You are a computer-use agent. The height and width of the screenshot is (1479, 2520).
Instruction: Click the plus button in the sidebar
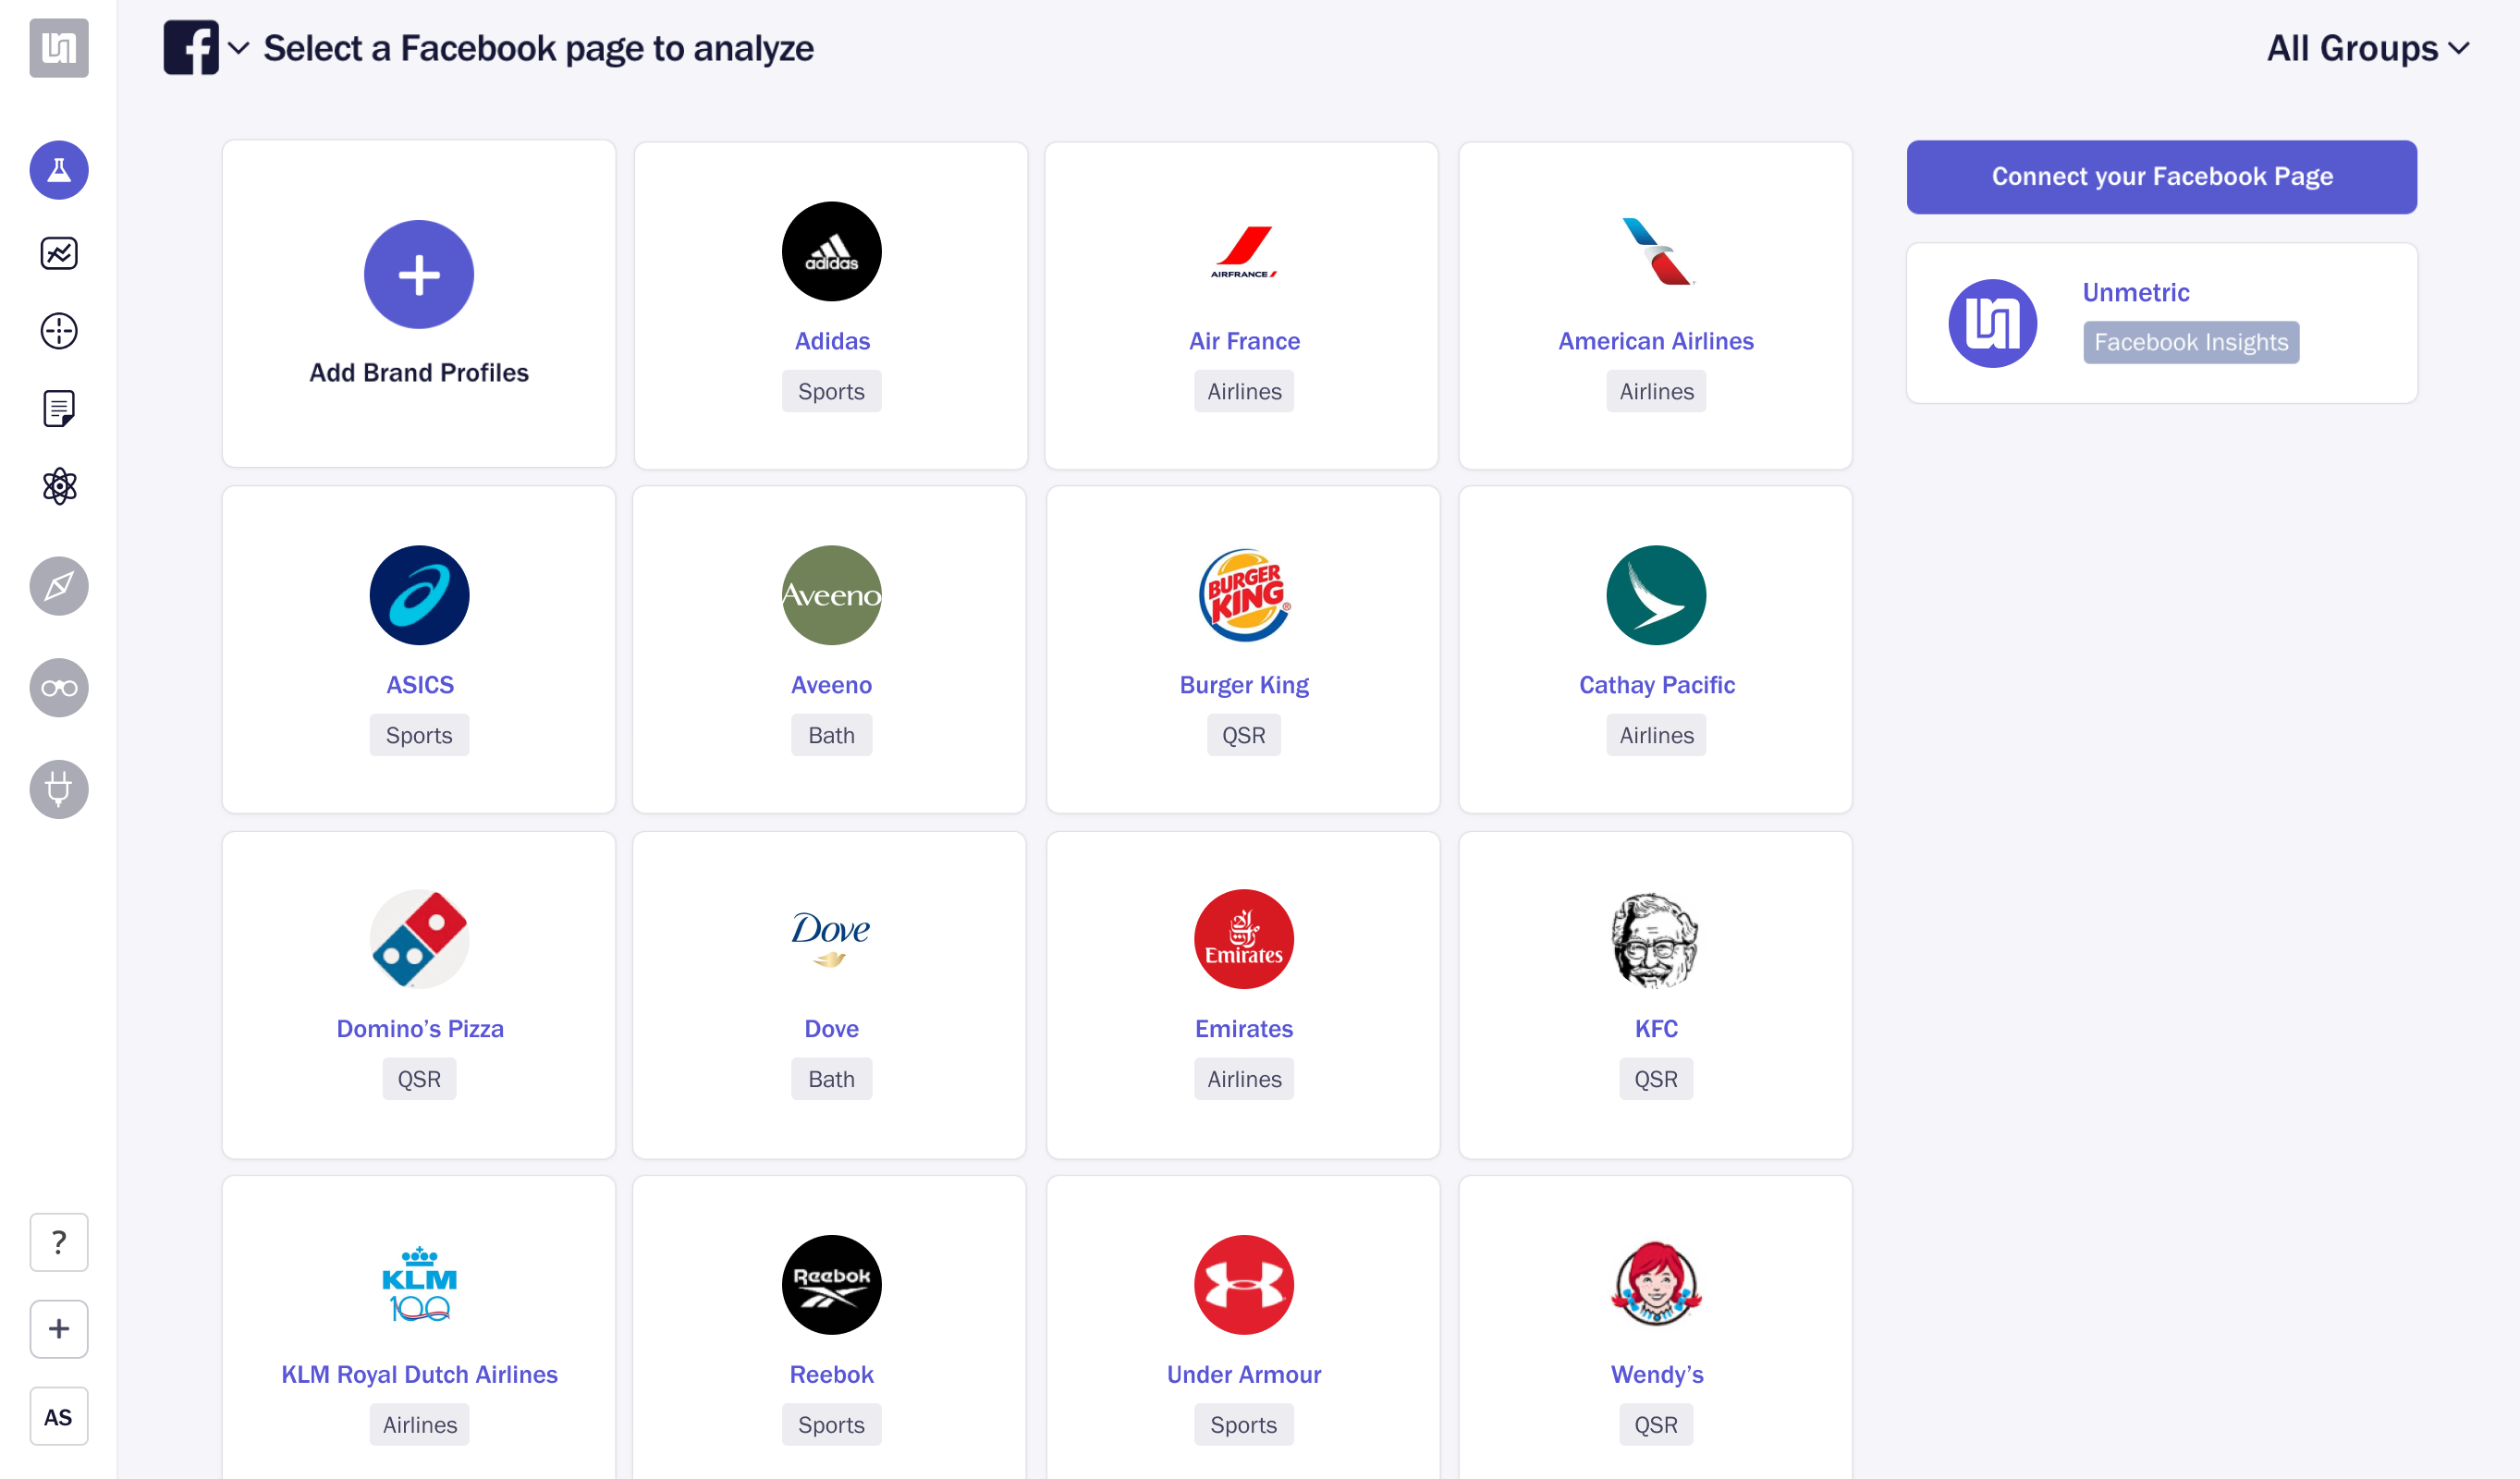click(x=59, y=1329)
